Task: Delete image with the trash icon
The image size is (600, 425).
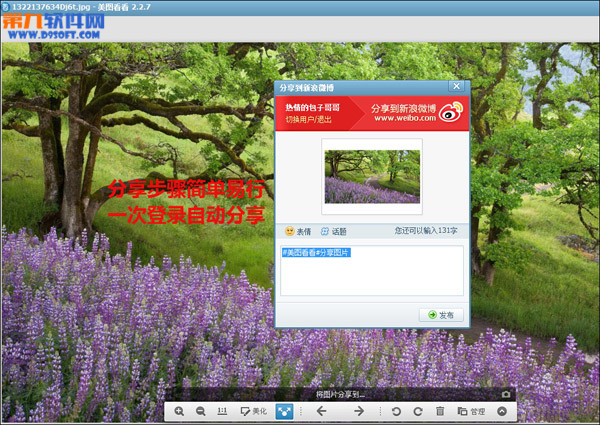Action: 440,411
